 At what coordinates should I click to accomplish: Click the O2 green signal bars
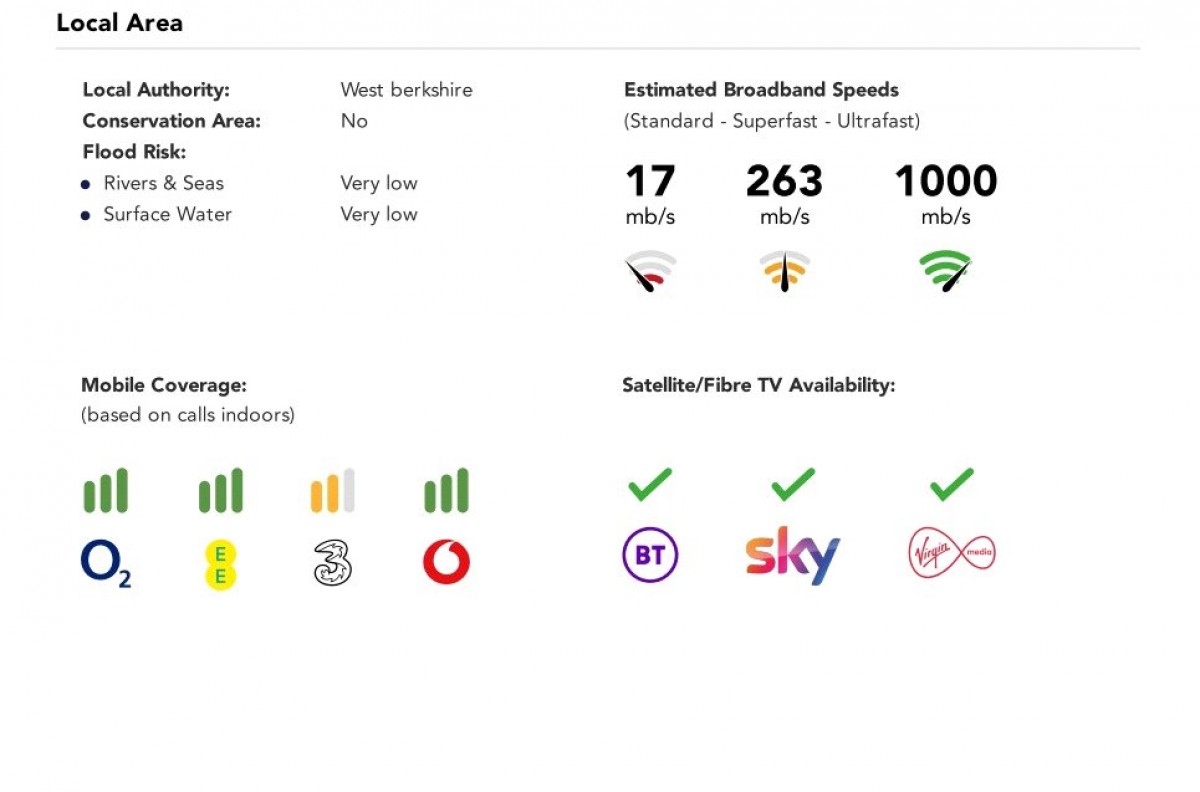[105, 491]
